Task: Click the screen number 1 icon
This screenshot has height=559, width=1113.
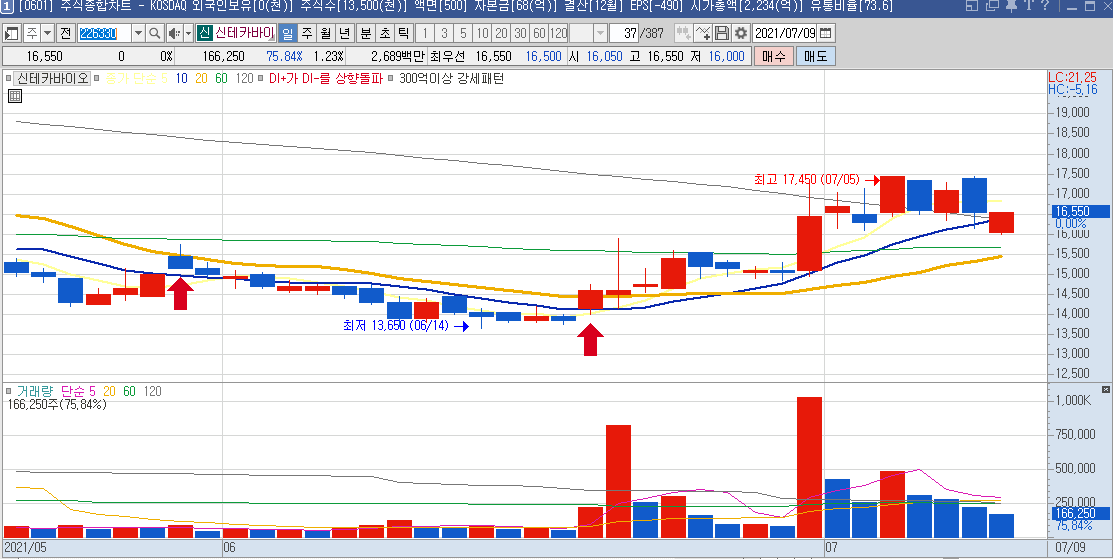Action: coord(6,8)
